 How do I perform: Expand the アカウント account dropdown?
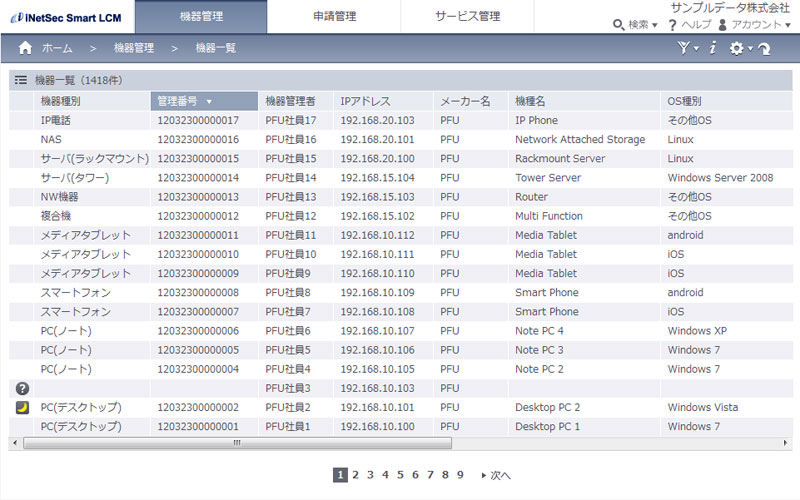point(754,24)
